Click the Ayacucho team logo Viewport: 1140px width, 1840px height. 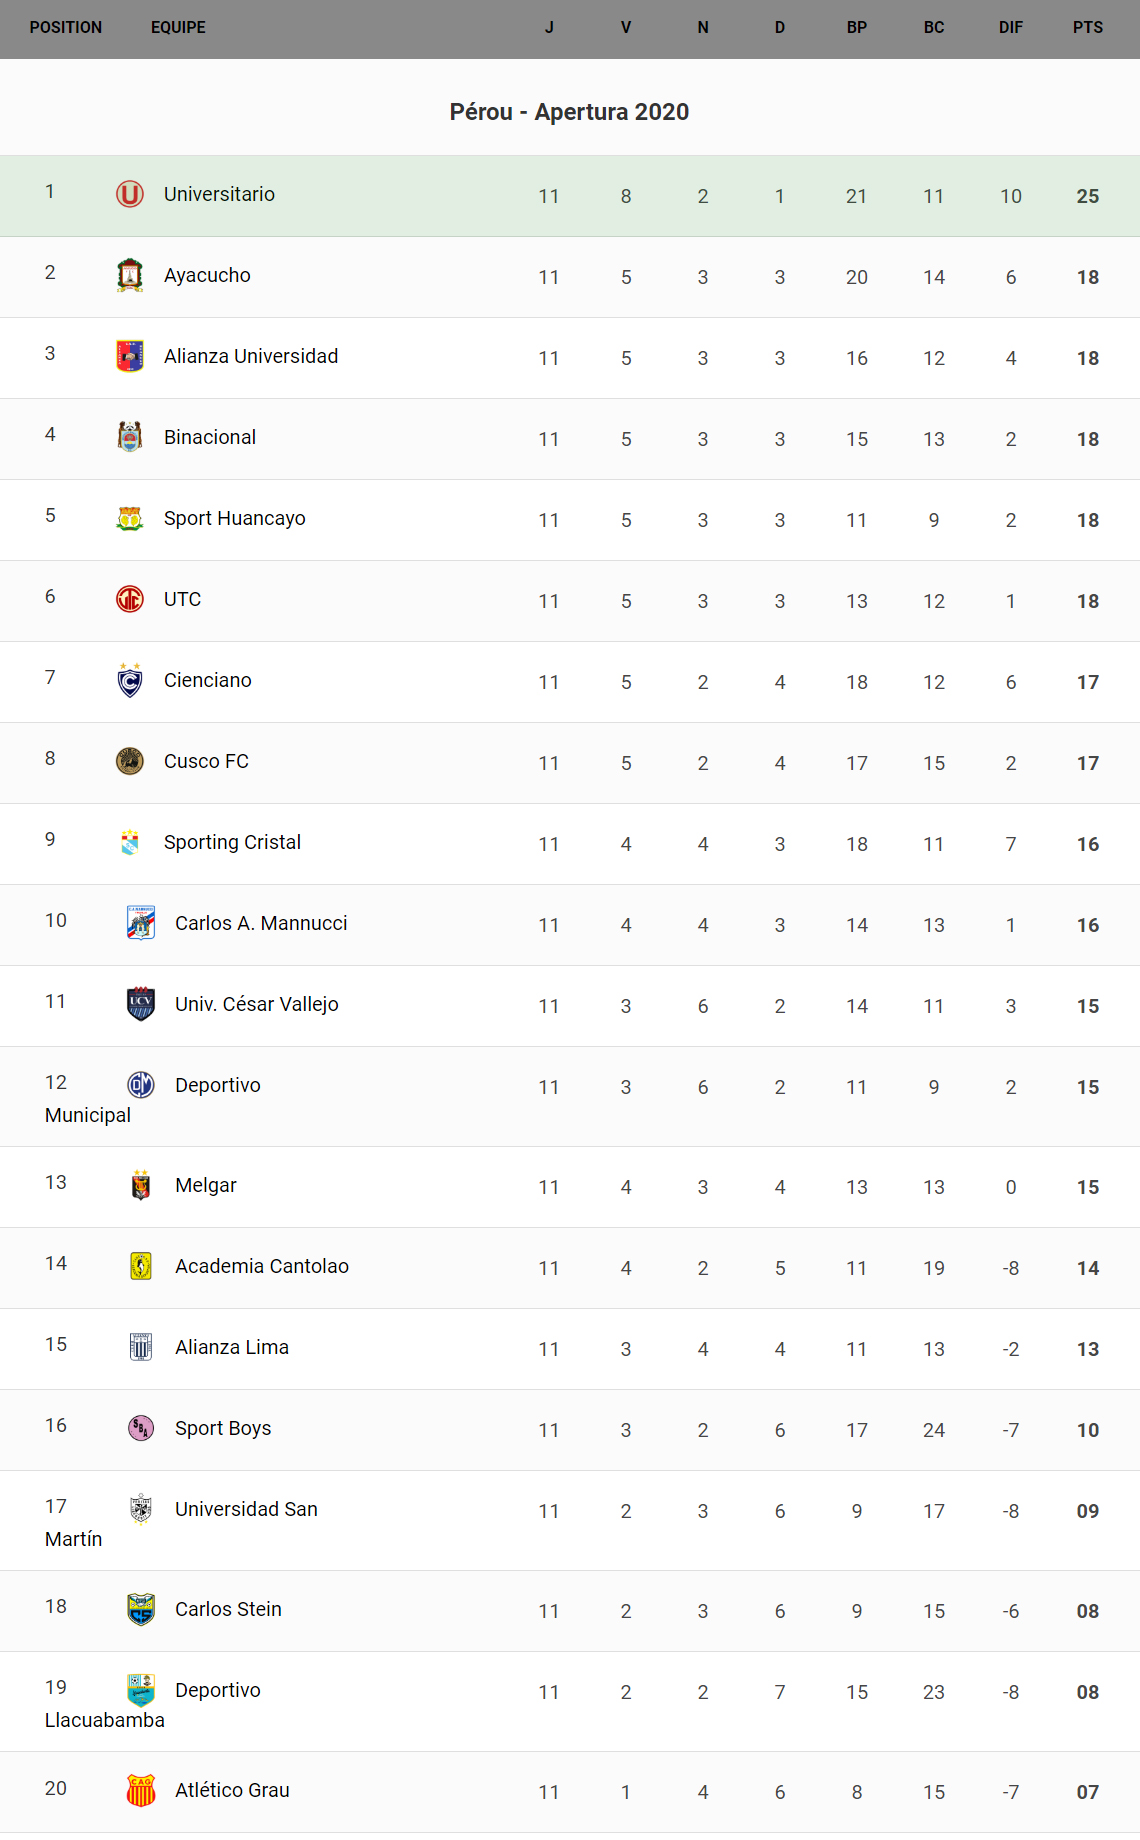(130, 275)
